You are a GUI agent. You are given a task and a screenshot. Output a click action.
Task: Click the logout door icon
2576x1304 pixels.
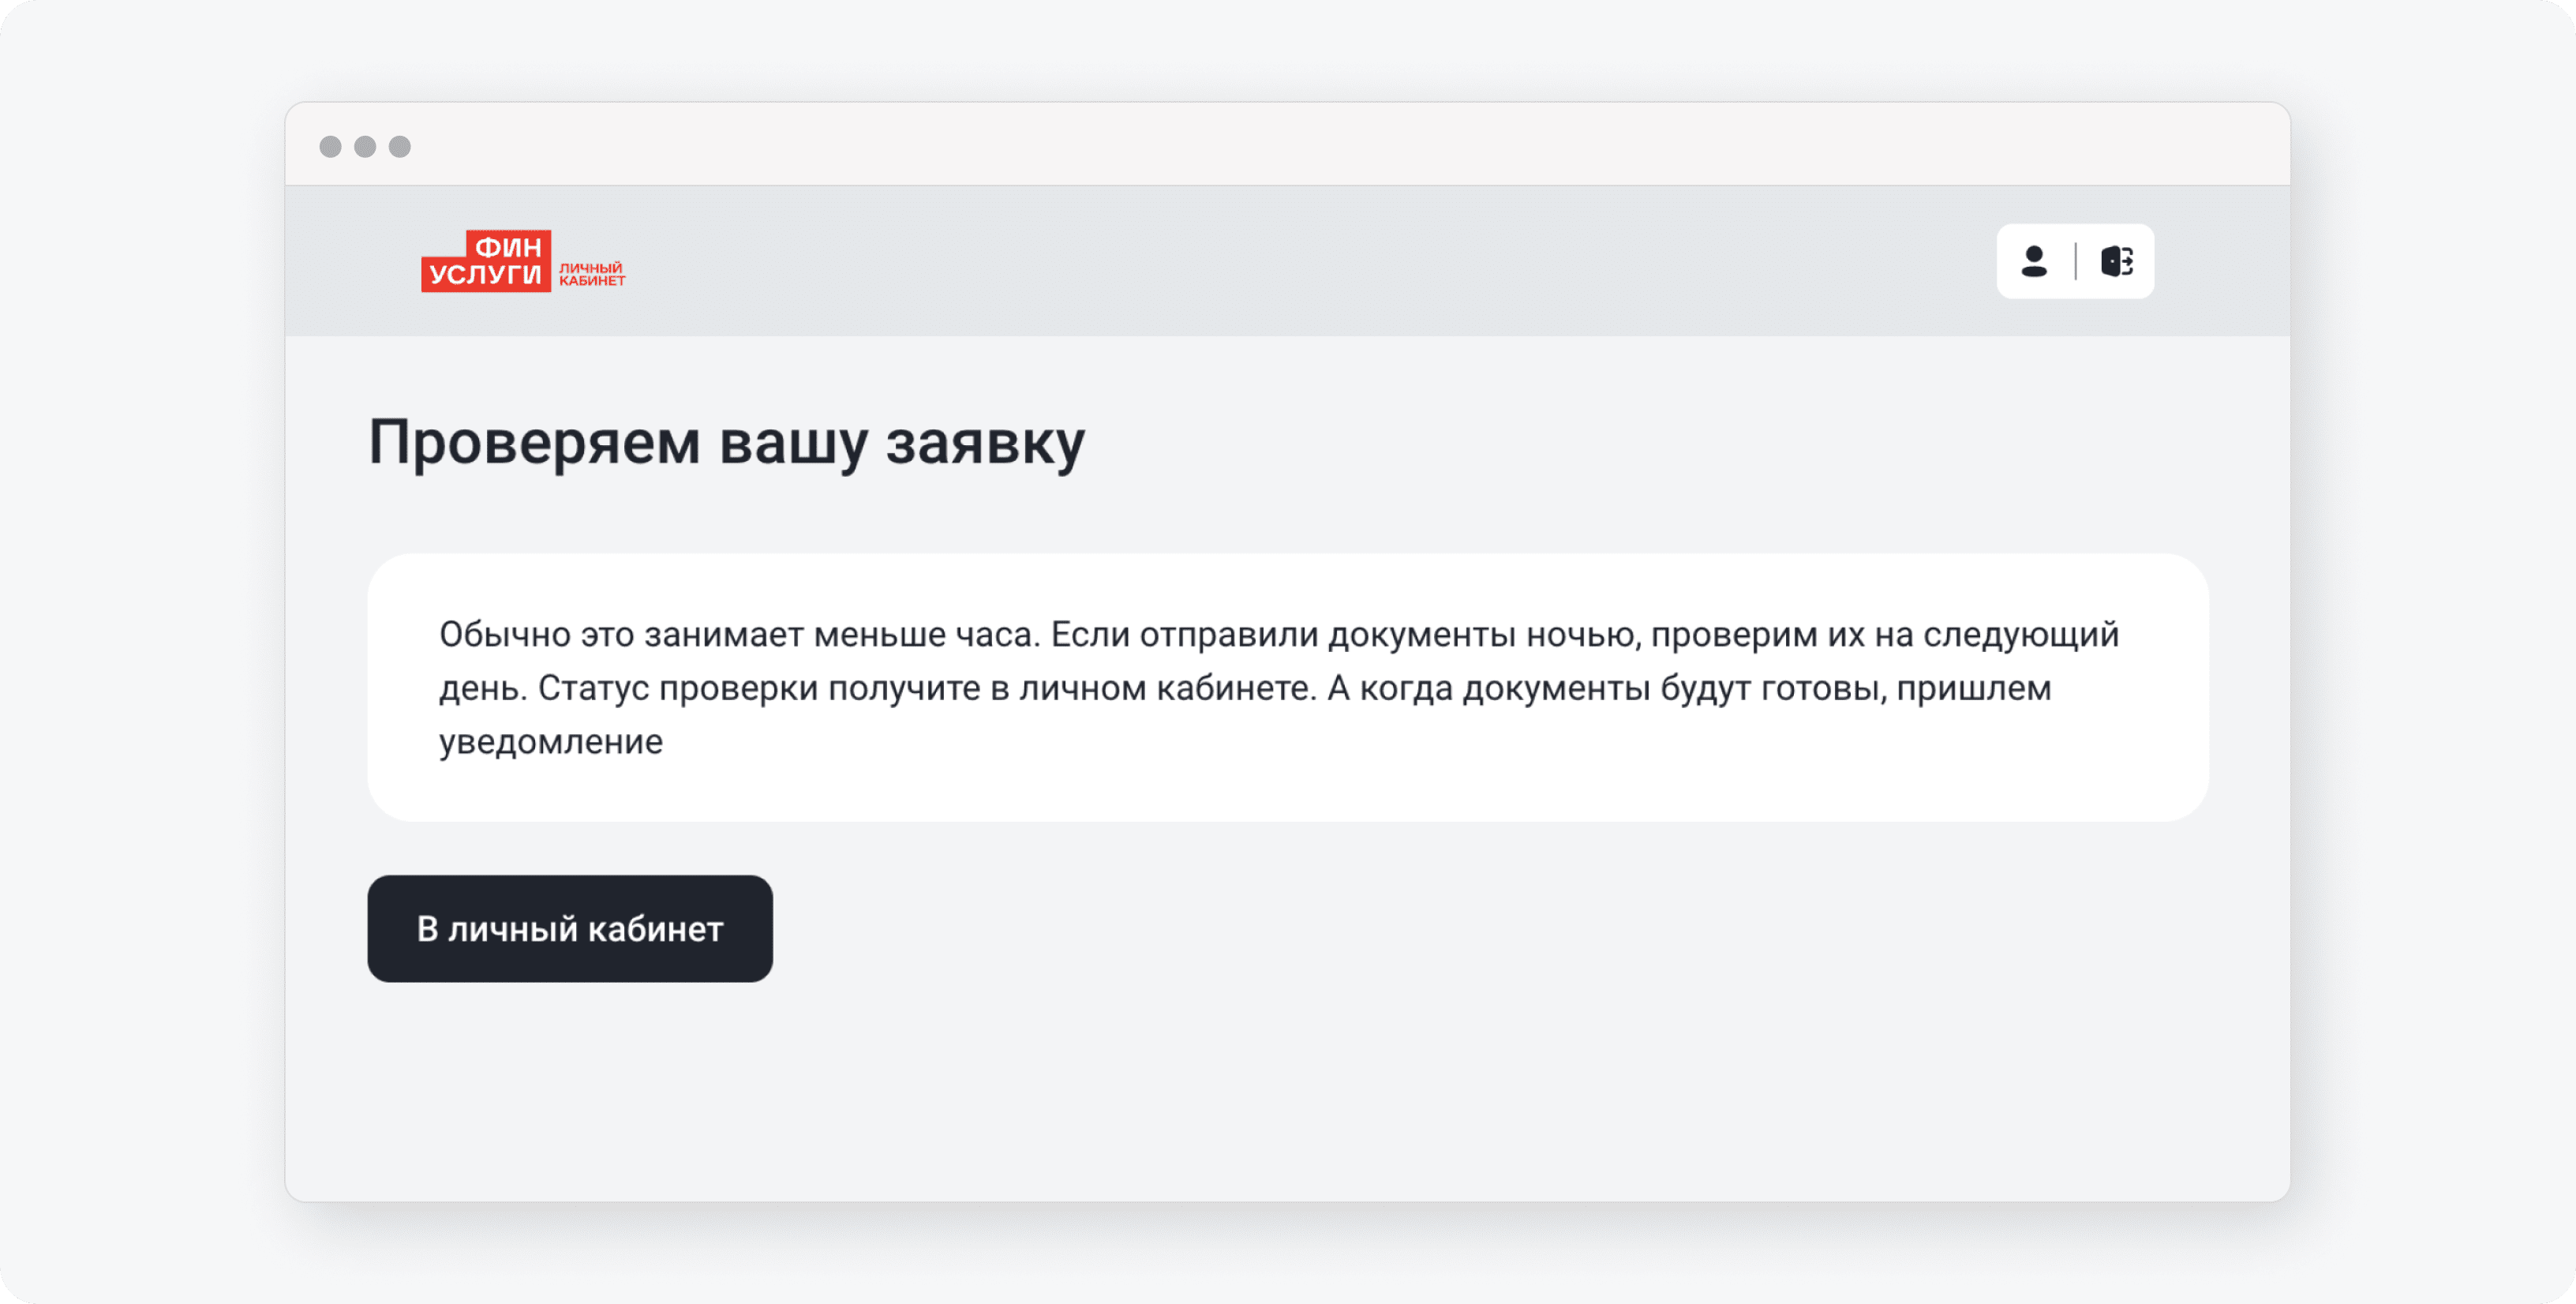[2116, 261]
